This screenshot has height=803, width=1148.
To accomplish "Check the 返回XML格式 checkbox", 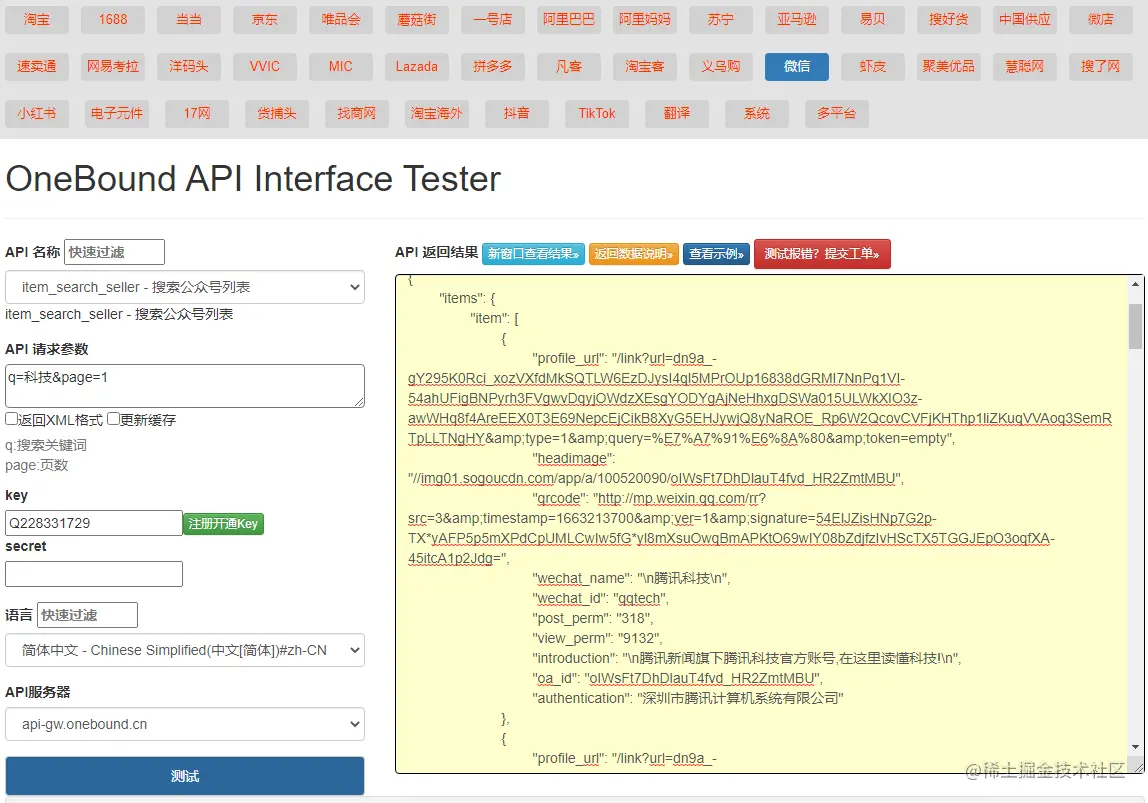I will pyautogui.click(x=11, y=419).
